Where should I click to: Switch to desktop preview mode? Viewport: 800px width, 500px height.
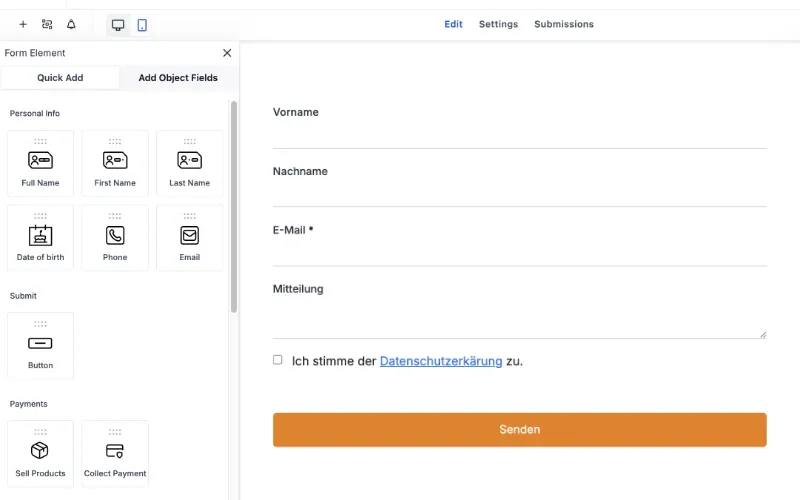pos(118,25)
